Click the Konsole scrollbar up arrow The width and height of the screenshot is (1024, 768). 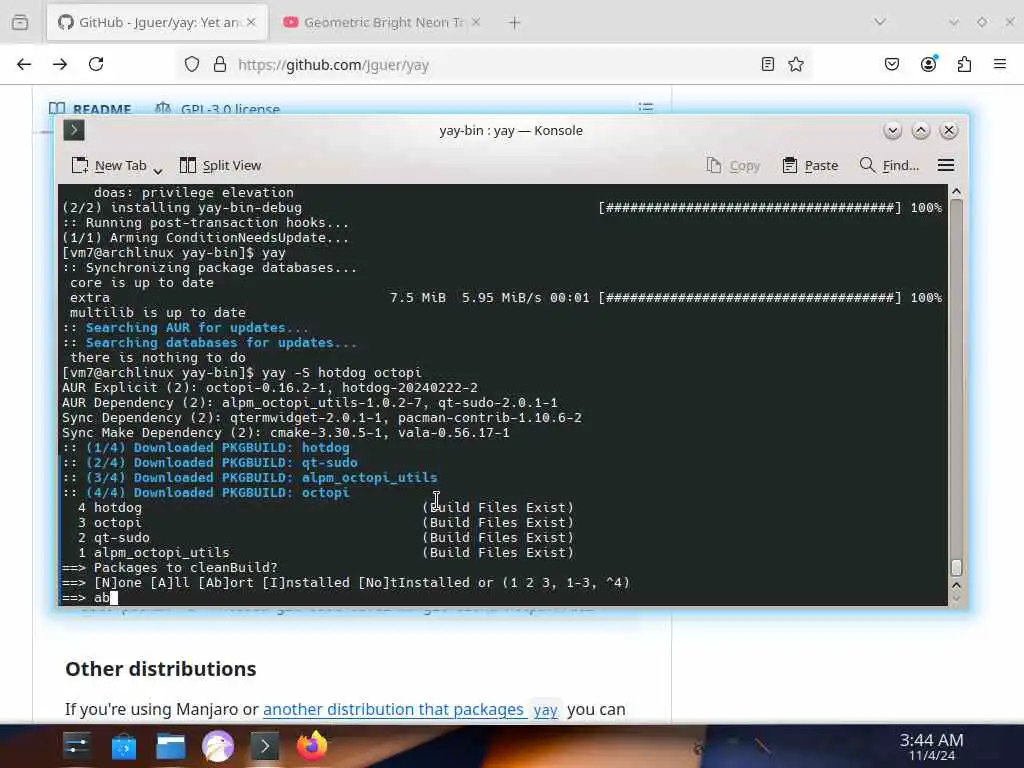click(956, 191)
